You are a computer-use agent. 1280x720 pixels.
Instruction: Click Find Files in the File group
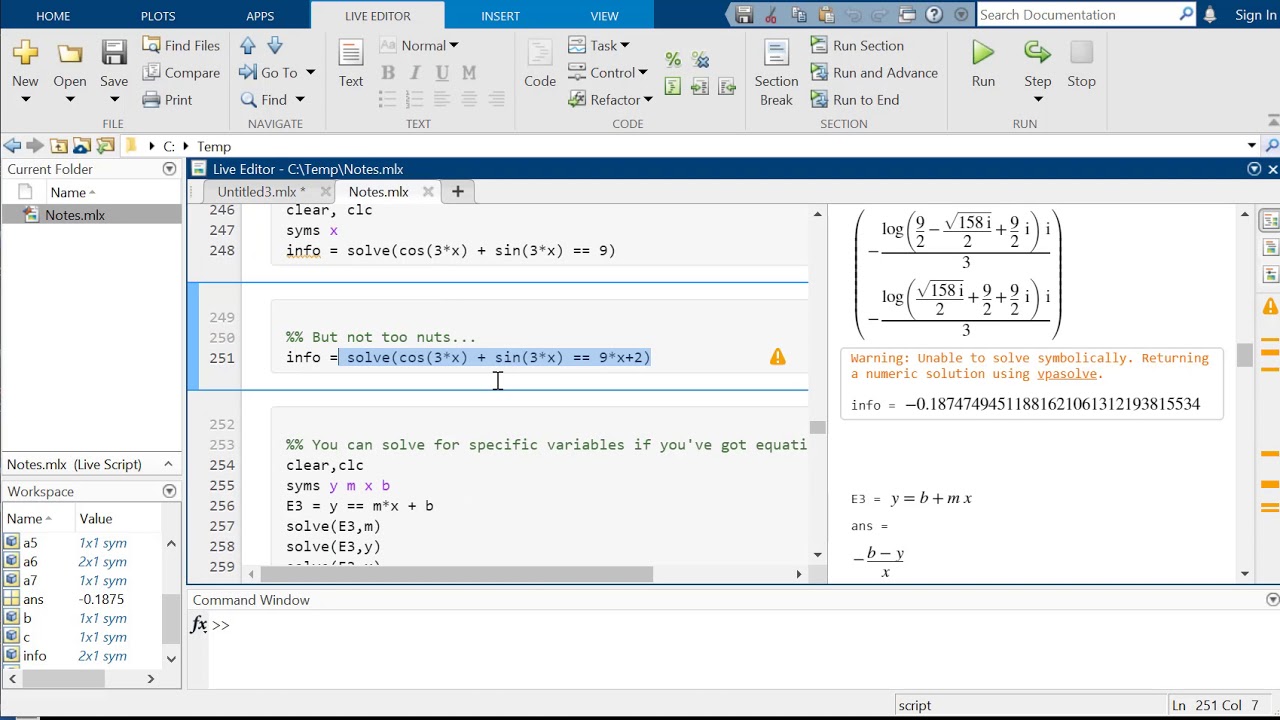[181, 45]
